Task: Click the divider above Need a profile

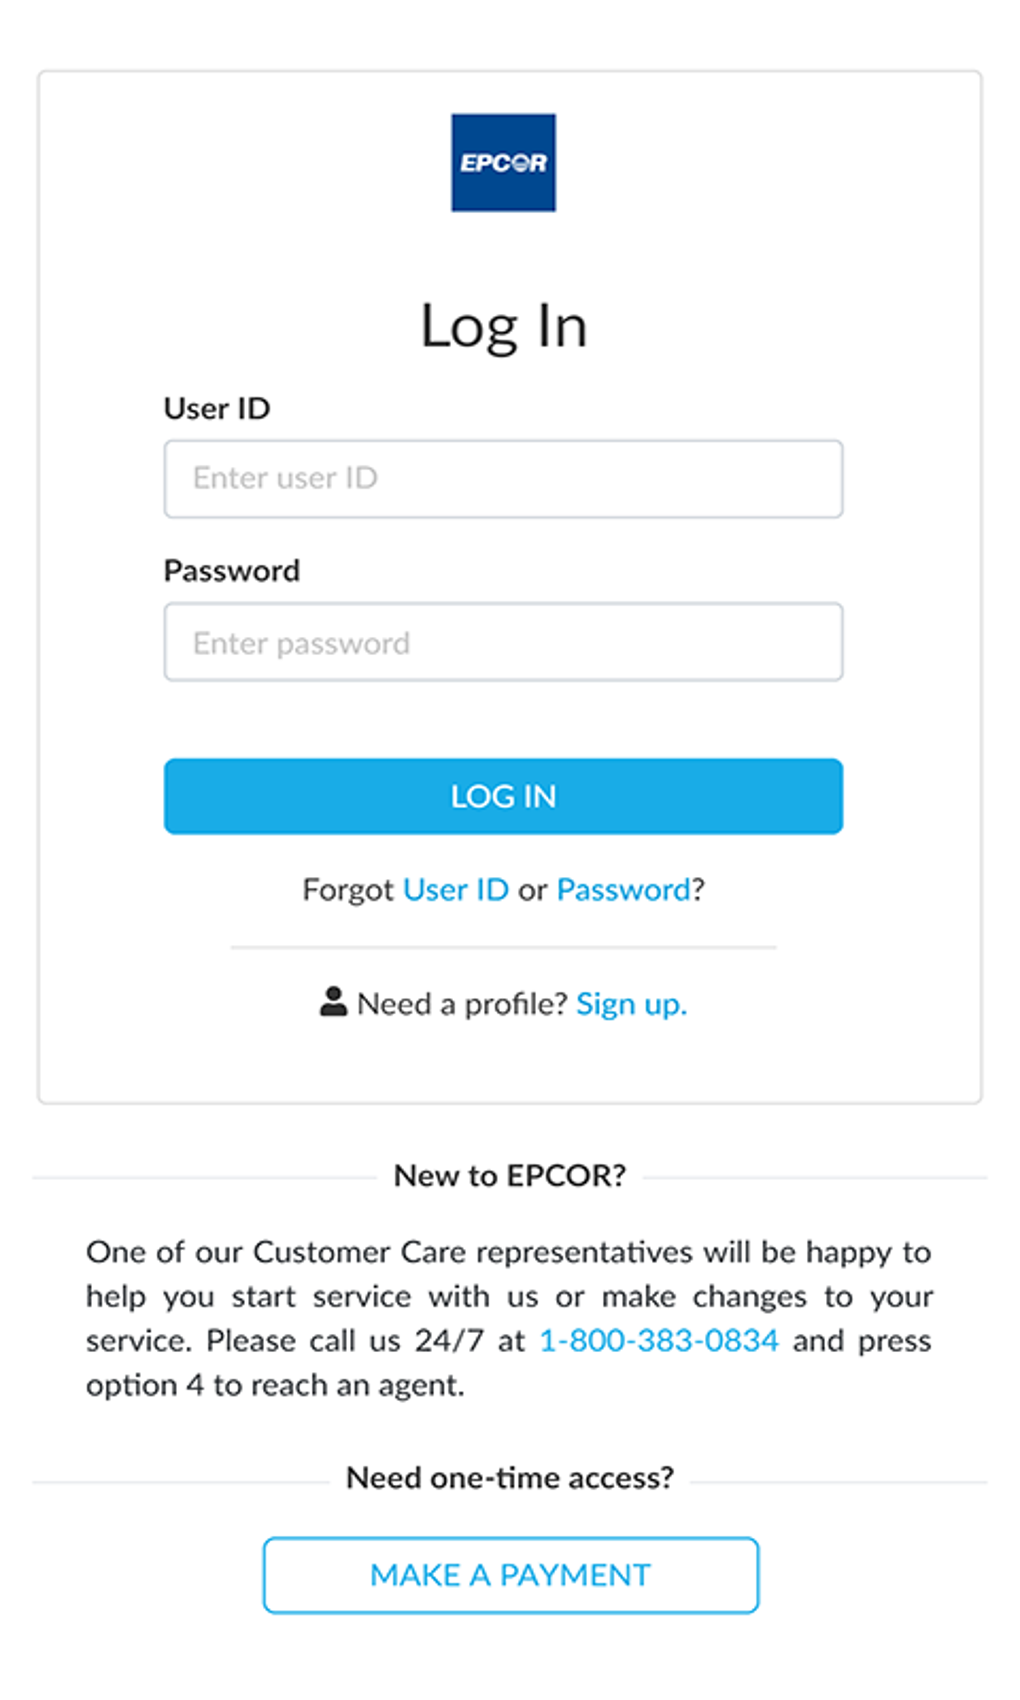Action: [503, 945]
